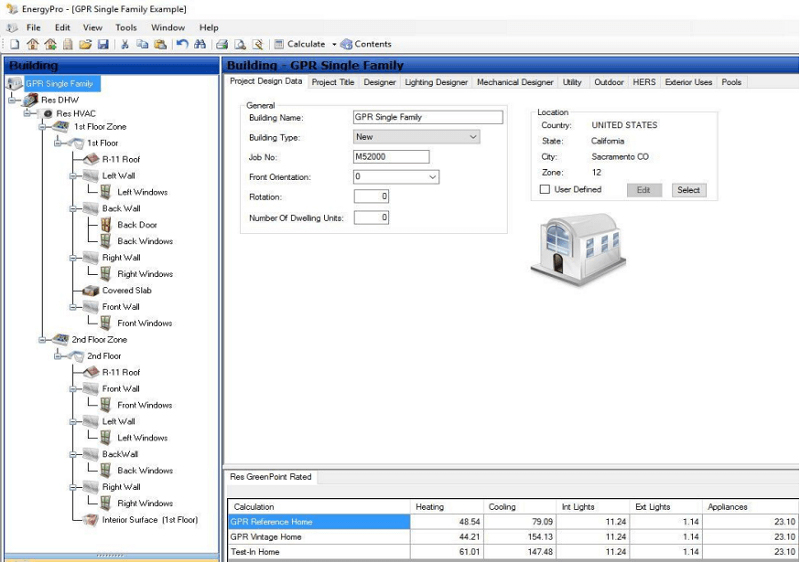The width and height of the screenshot is (800, 562).
Task: Click the New file toolbar icon
Action: tap(14, 44)
